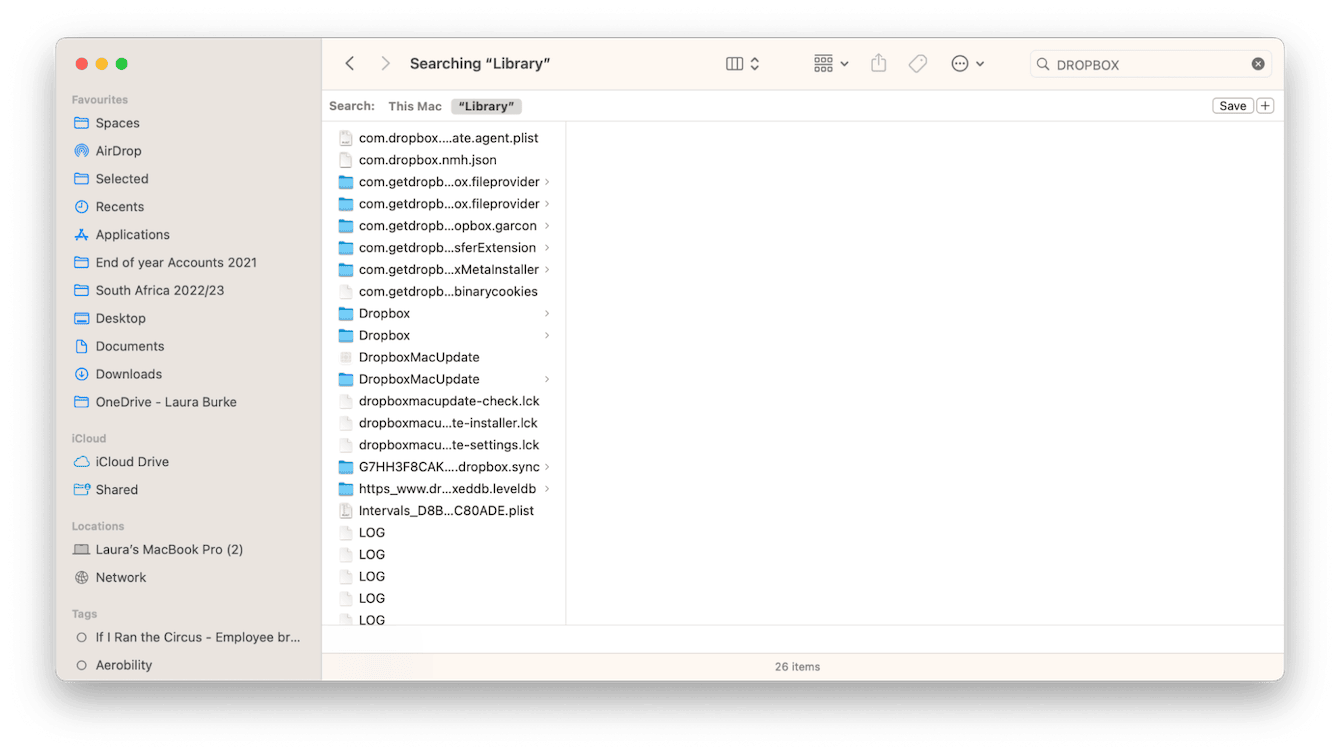Select the com.dropbox.nmh.json file
Viewport: 1340px width, 755px height.
coord(427,159)
